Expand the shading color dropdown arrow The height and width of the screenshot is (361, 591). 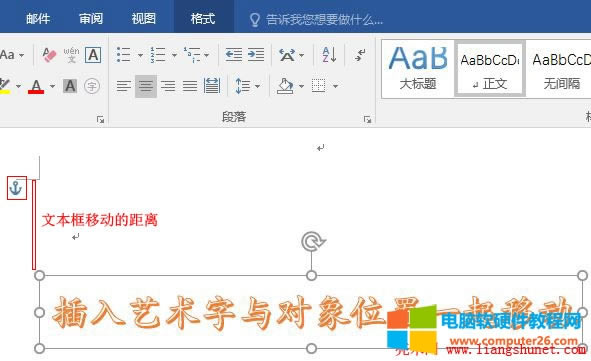pos(302,86)
